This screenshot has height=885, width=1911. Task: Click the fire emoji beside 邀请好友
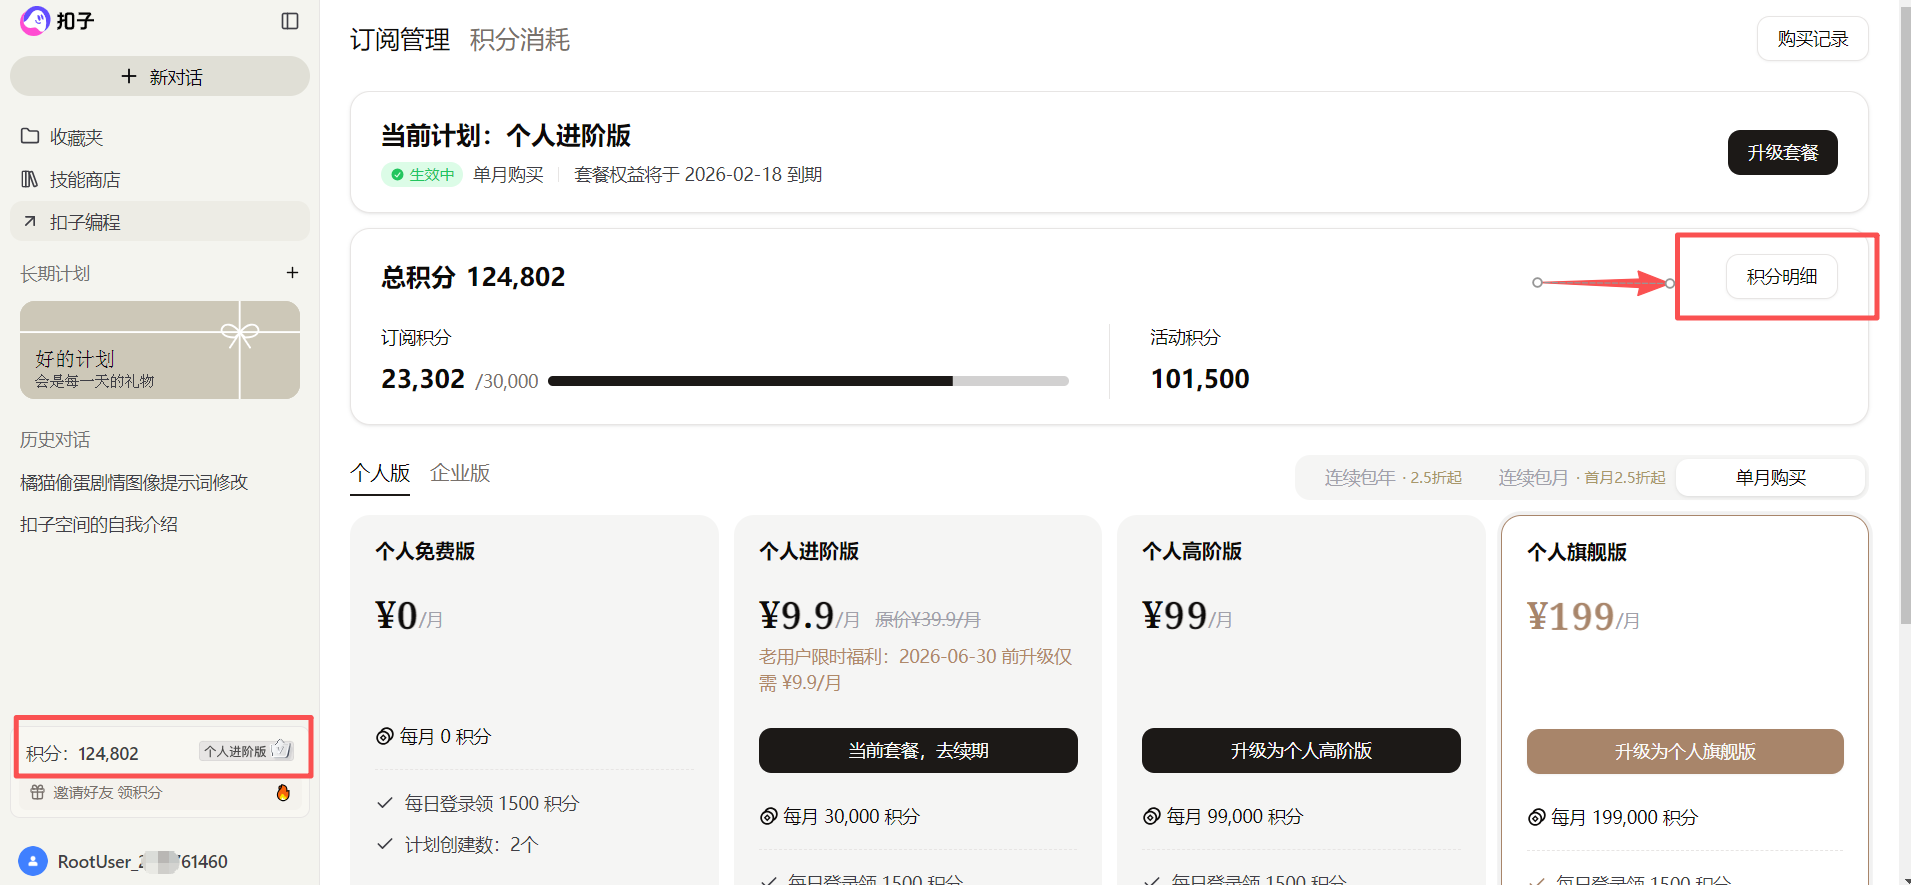283,792
